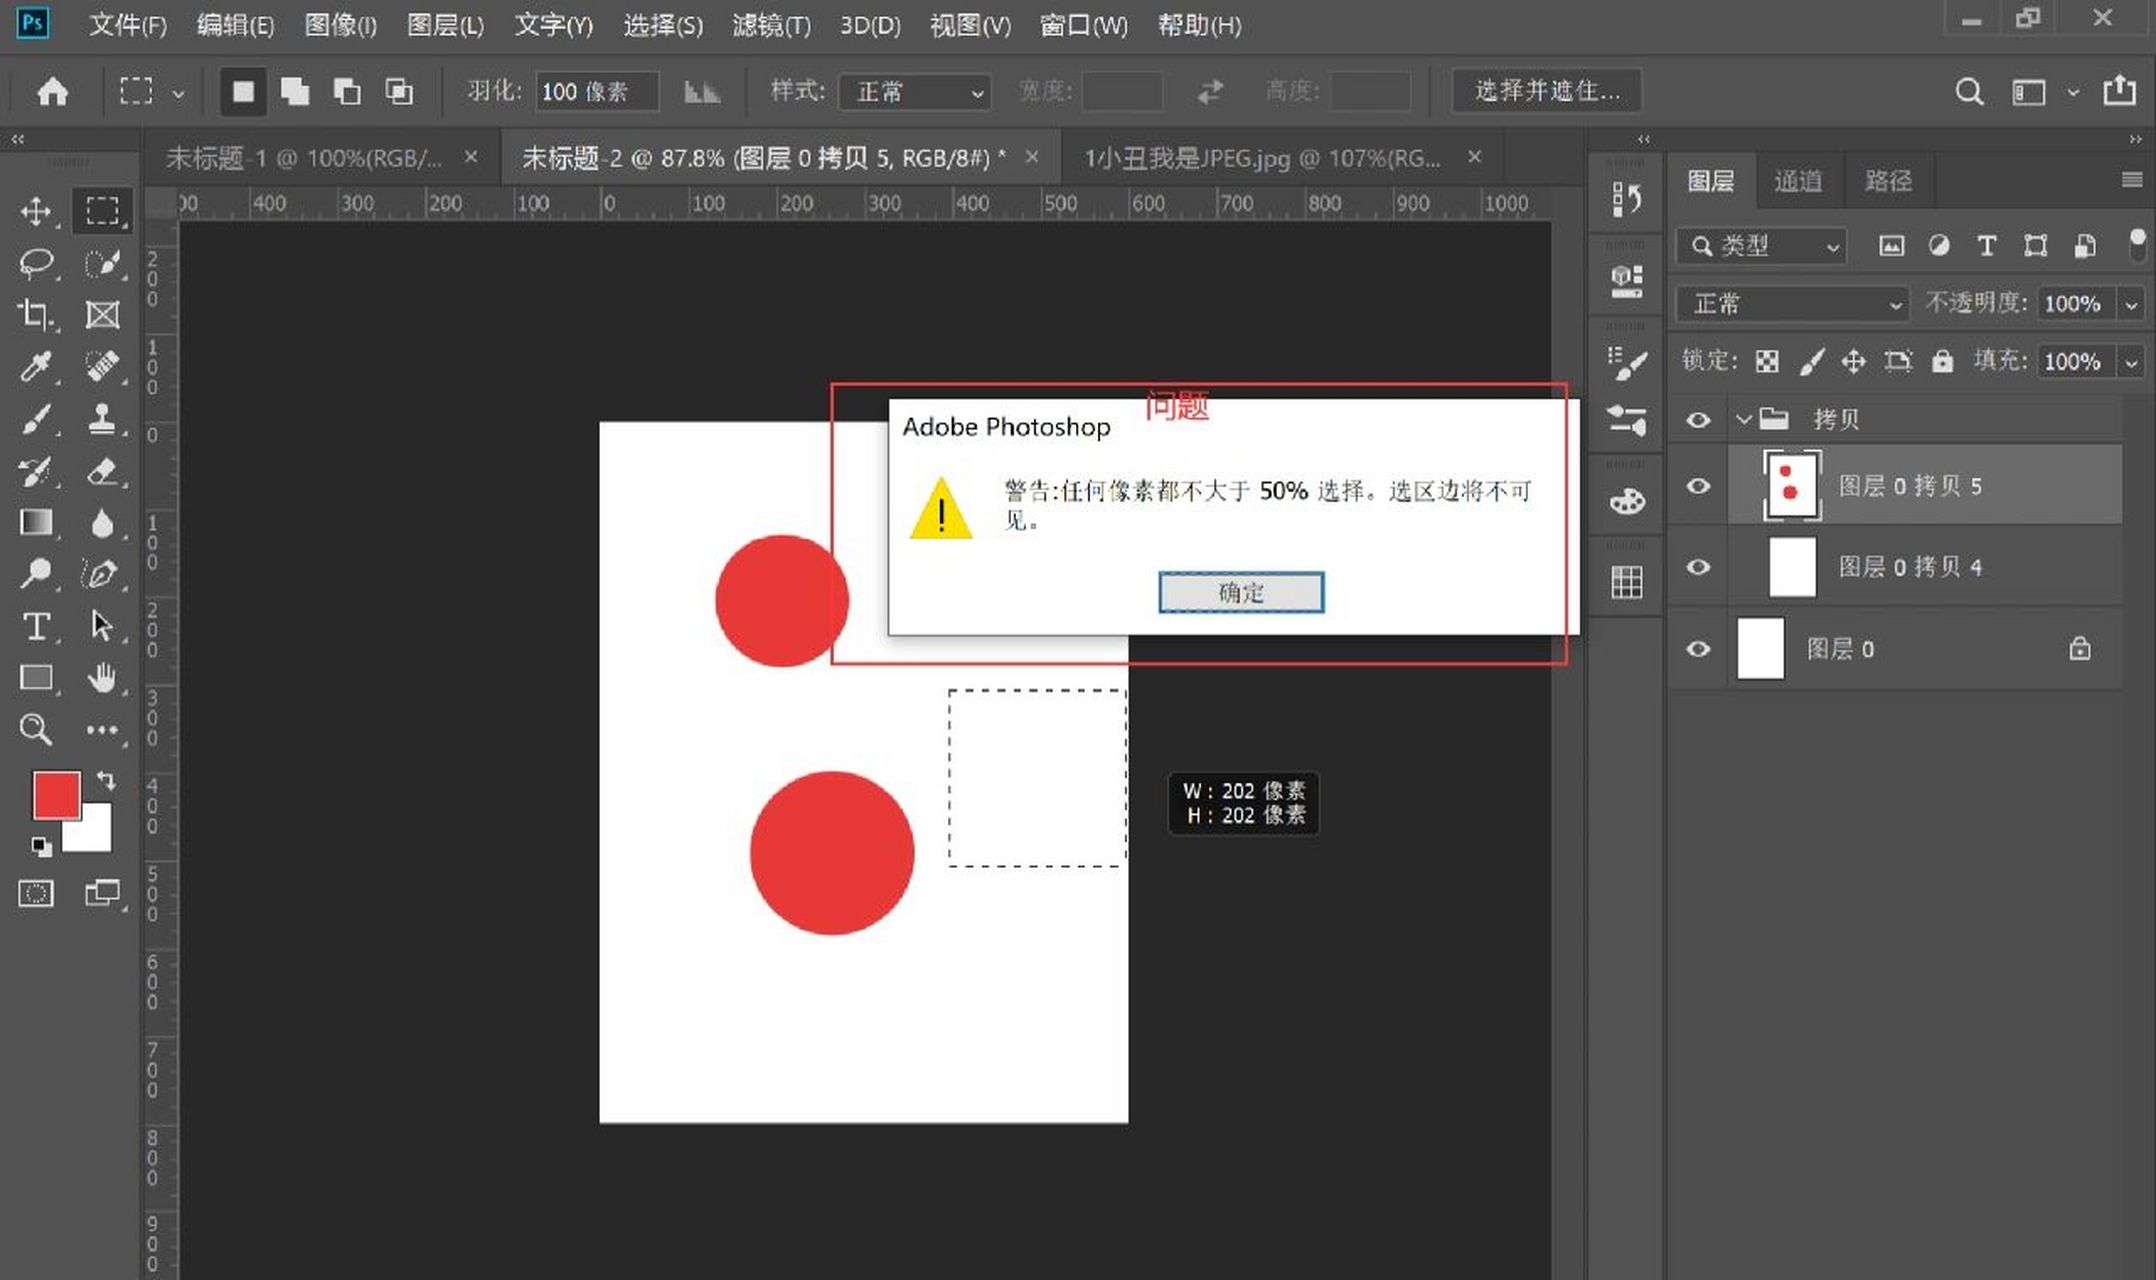
Task: Select the Eyedropper tool
Action: (36, 367)
